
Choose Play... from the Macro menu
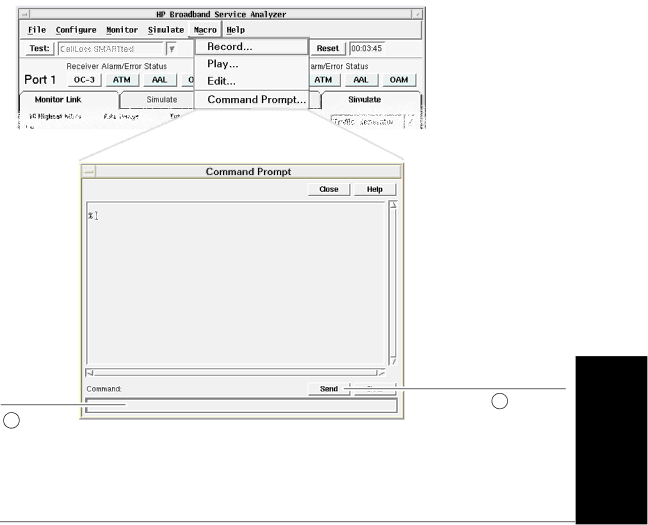click(x=252, y=64)
